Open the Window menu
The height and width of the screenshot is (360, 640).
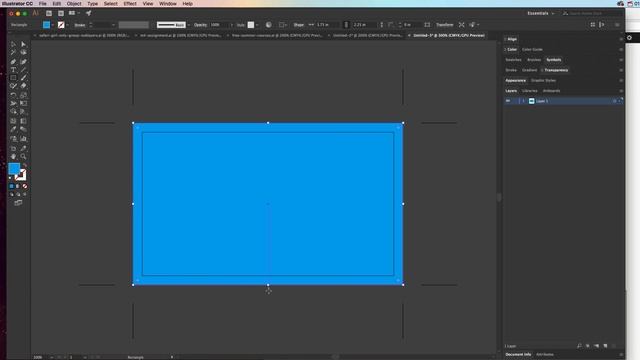click(168, 4)
